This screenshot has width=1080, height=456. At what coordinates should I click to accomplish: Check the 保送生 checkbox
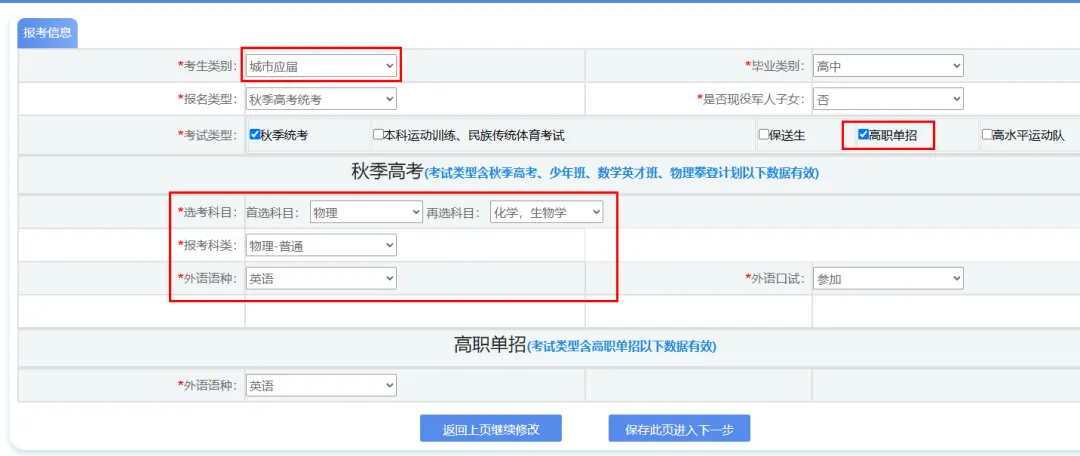point(763,134)
